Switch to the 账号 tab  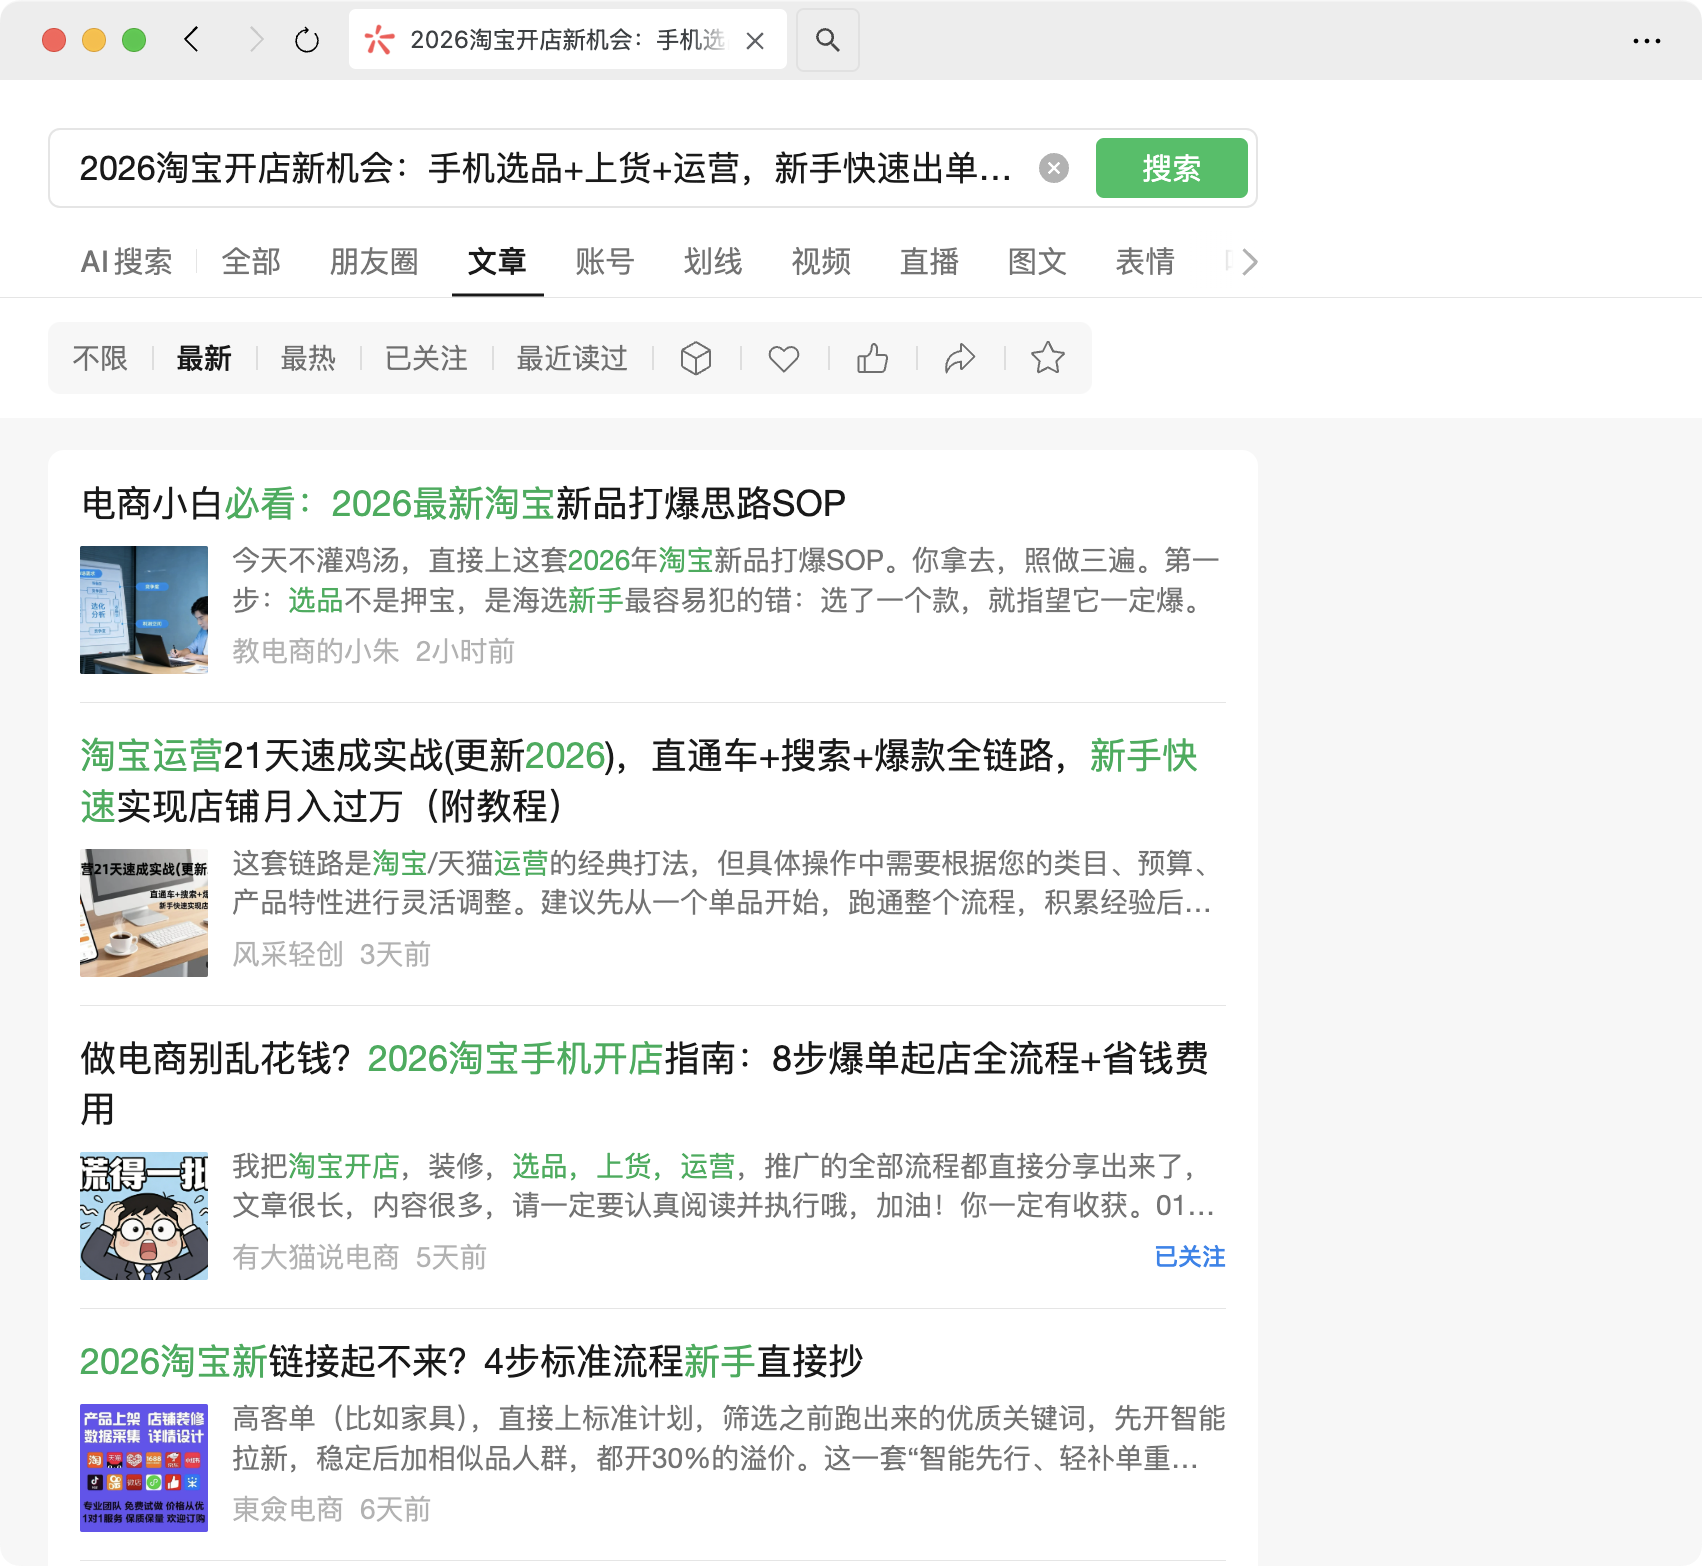[x=605, y=262]
